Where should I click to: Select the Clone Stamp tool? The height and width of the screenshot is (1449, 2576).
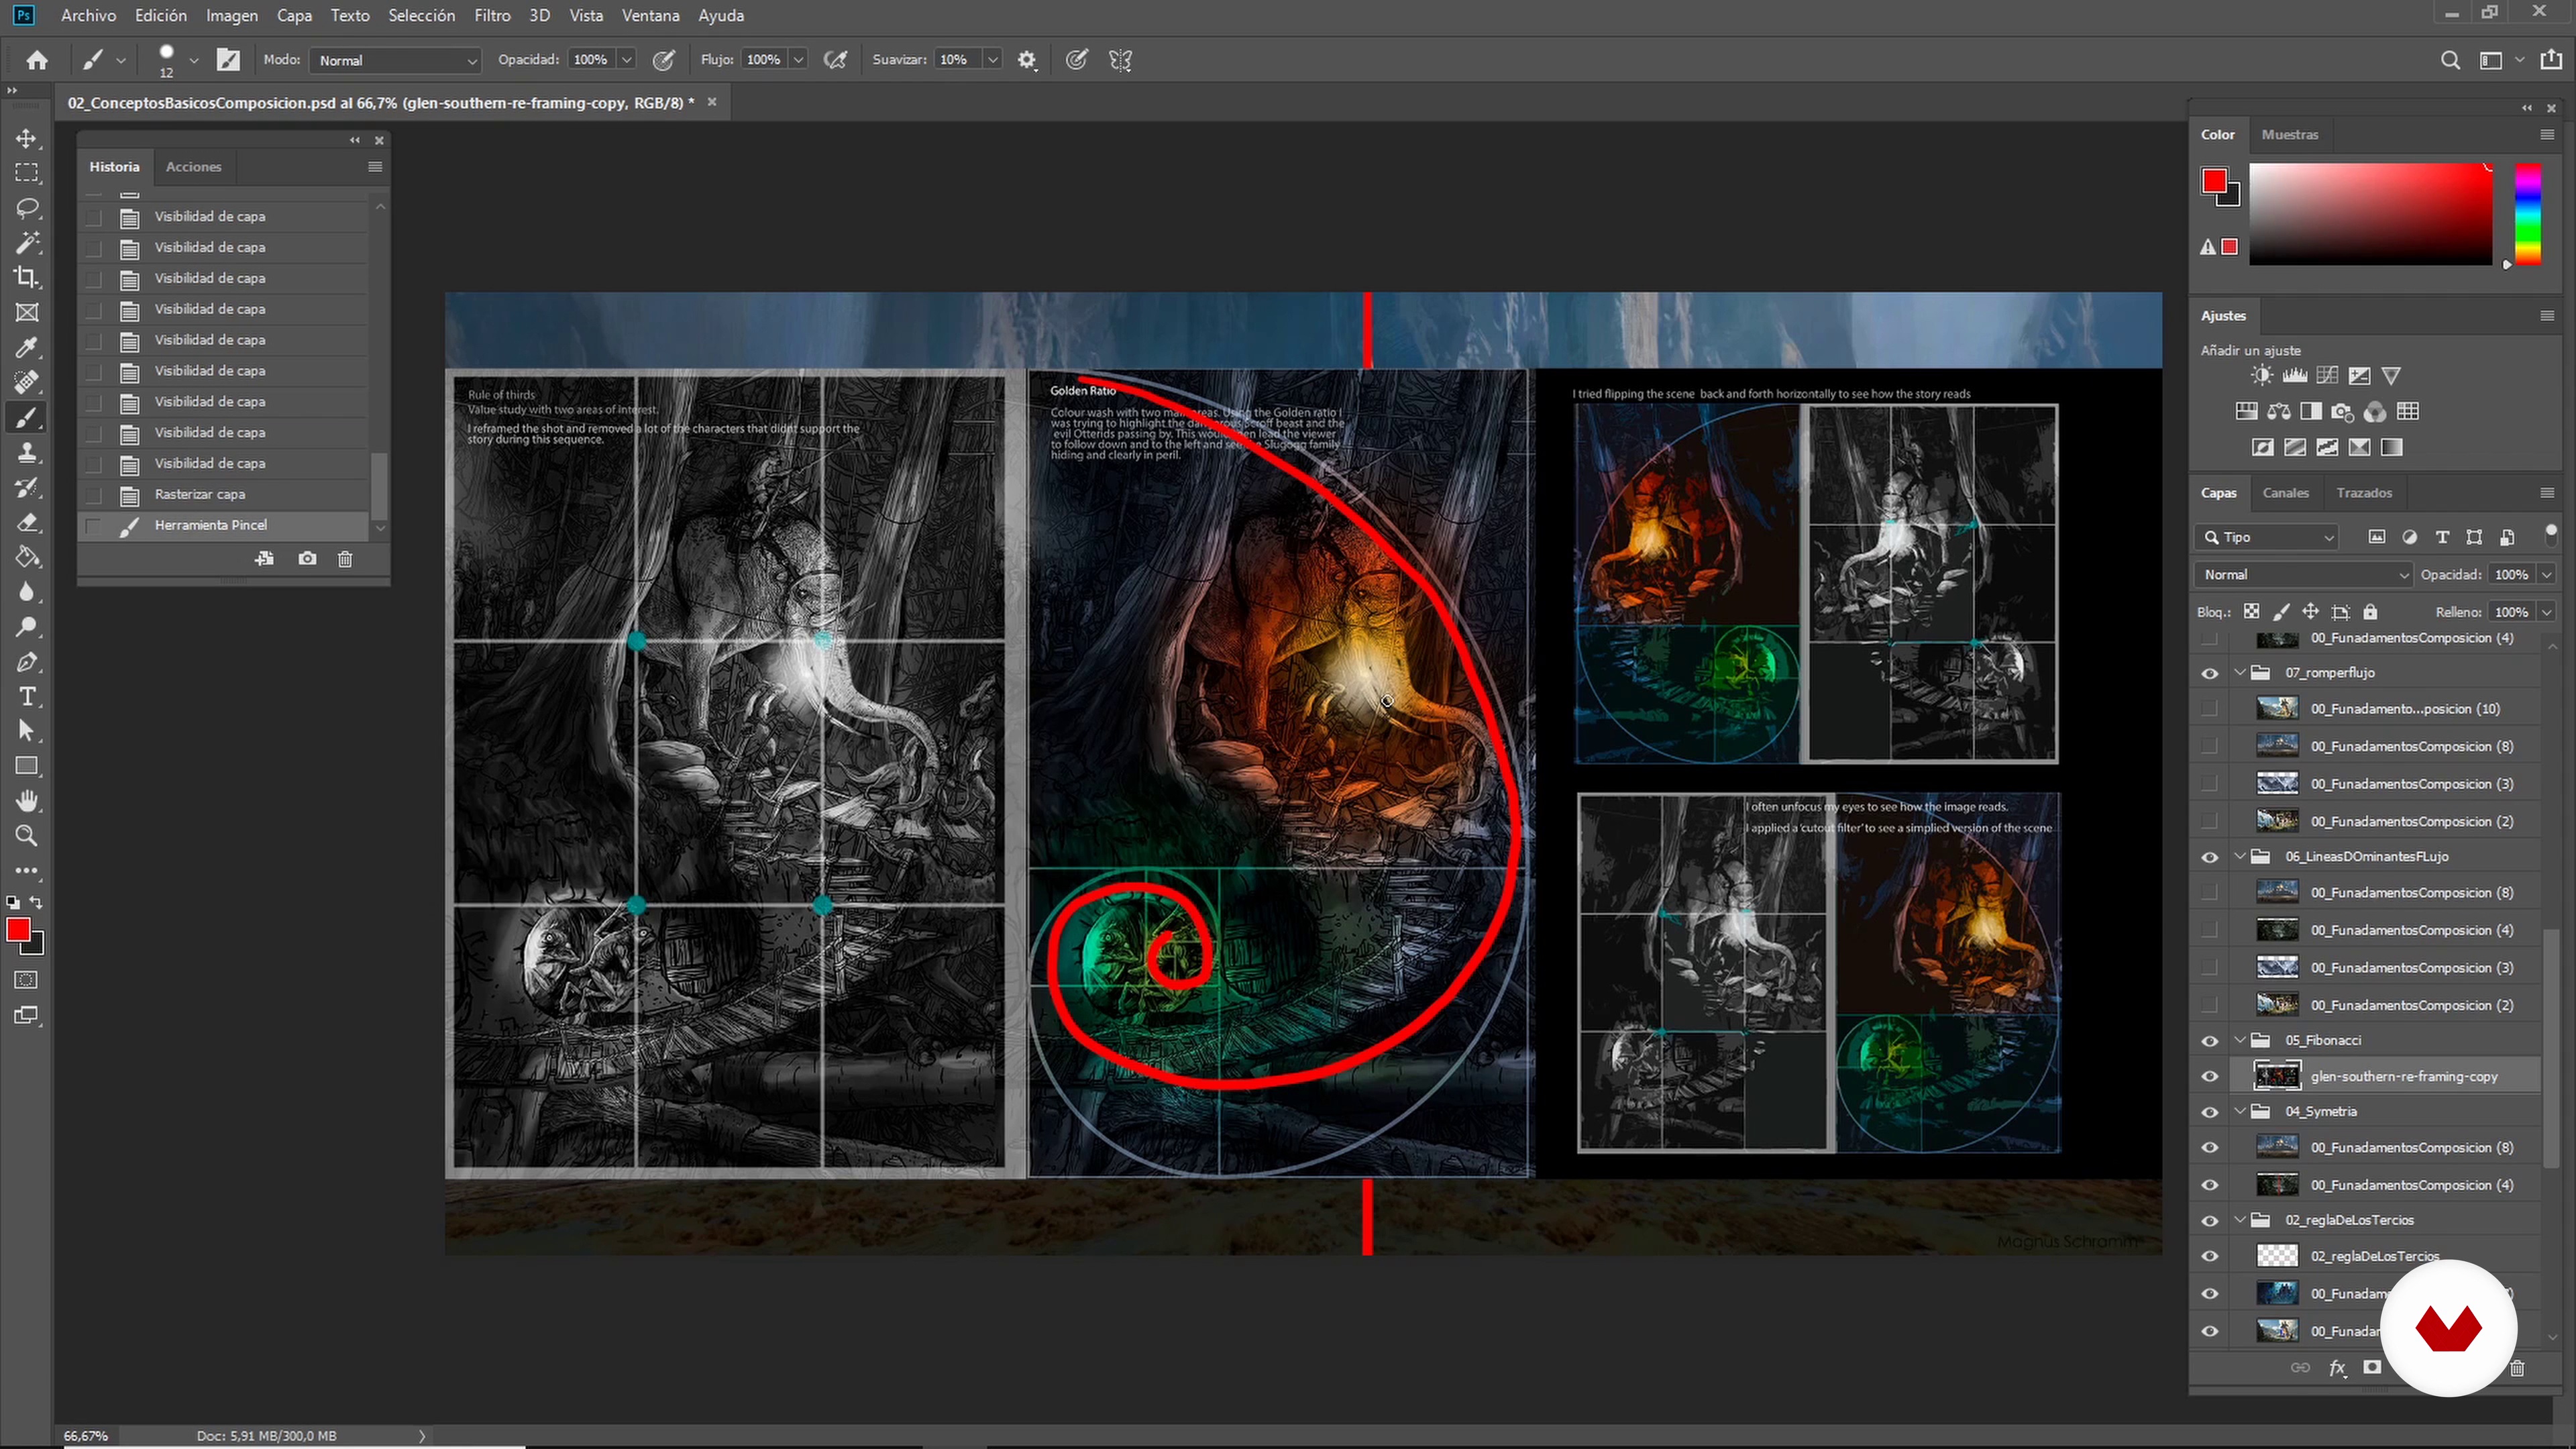click(x=27, y=452)
